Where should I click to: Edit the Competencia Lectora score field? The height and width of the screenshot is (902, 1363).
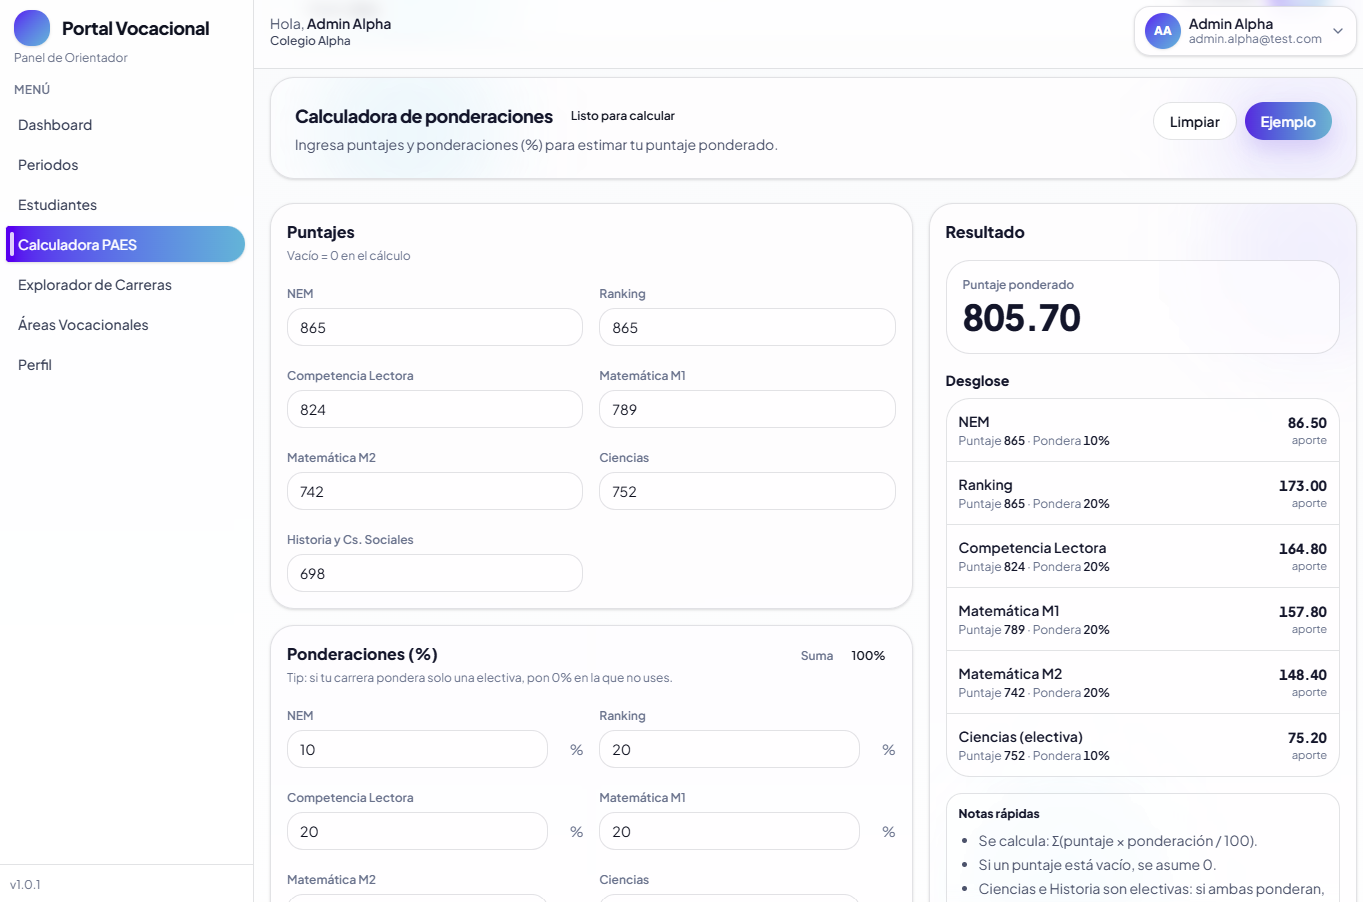[434, 409]
